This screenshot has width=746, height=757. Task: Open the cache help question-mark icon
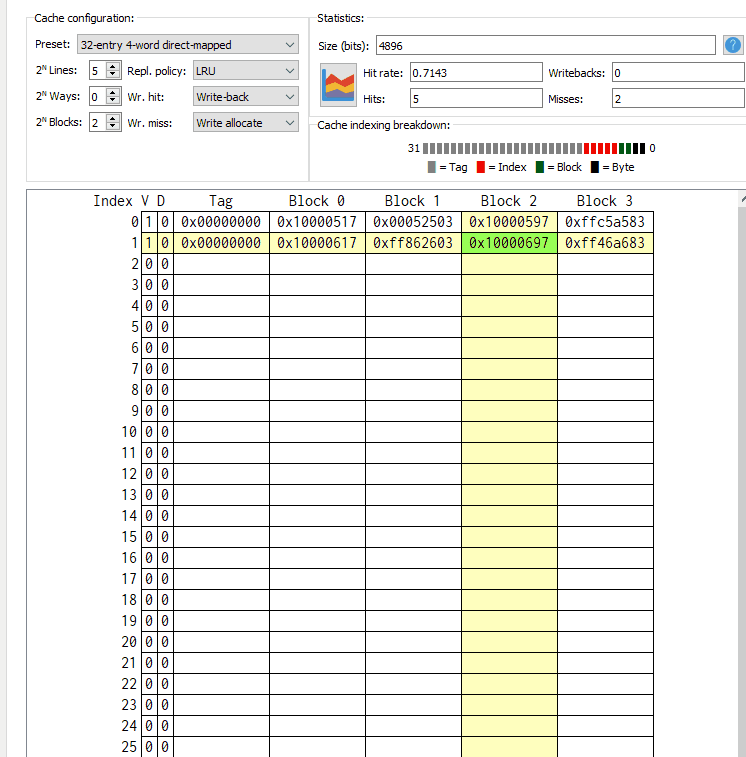point(732,45)
